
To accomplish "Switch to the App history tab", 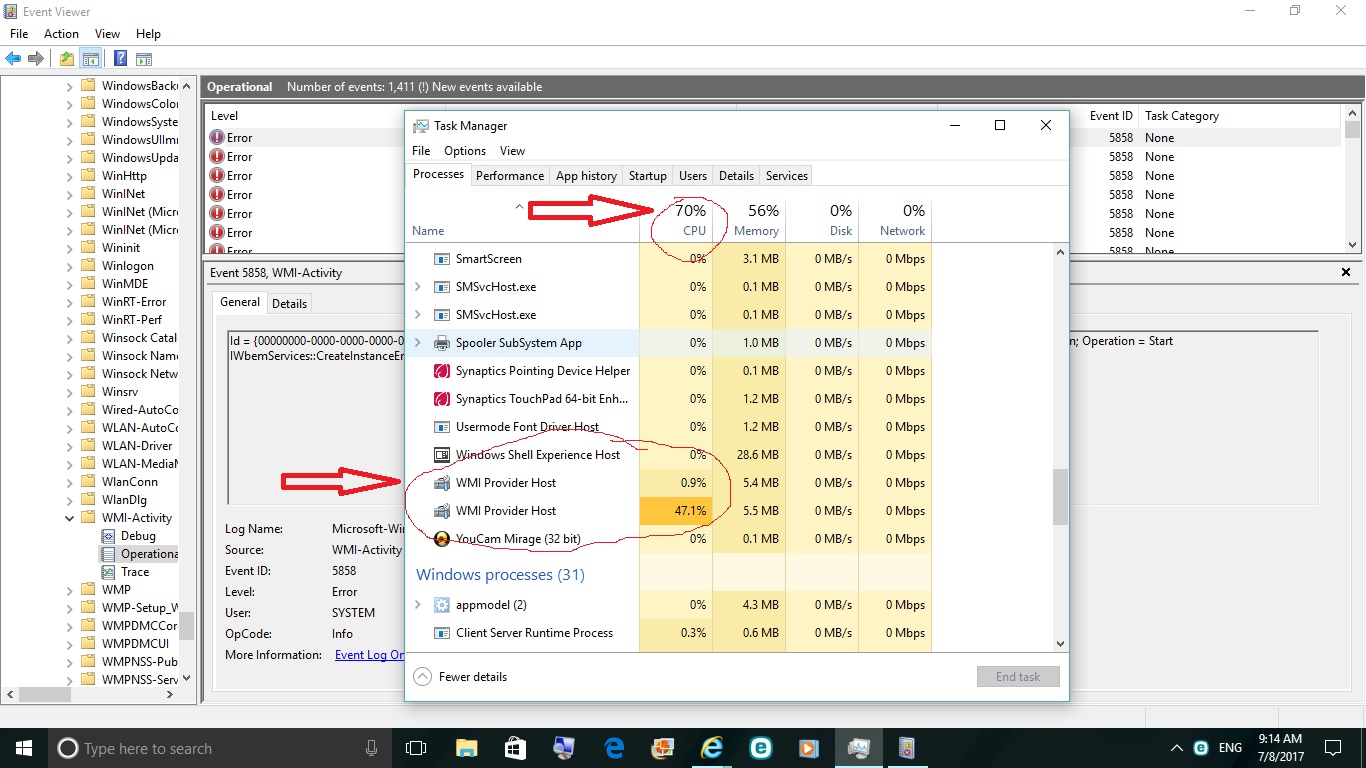I will pyautogui.click(x=586, y=176).
